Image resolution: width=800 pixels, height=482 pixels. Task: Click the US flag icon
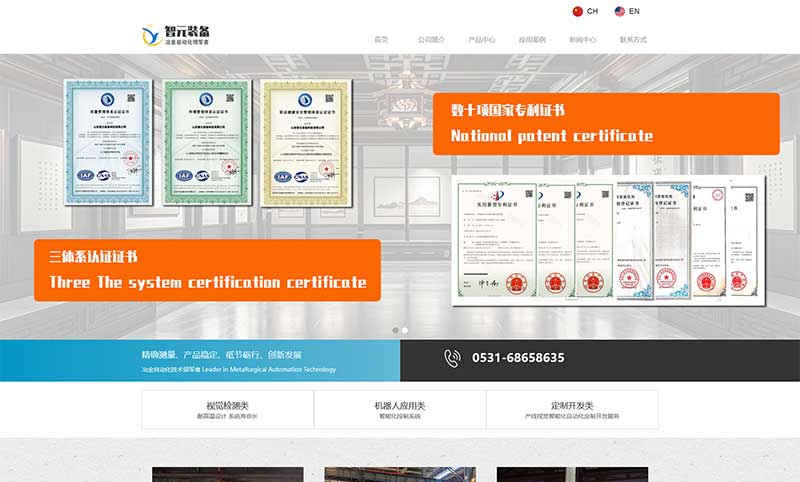620,12
